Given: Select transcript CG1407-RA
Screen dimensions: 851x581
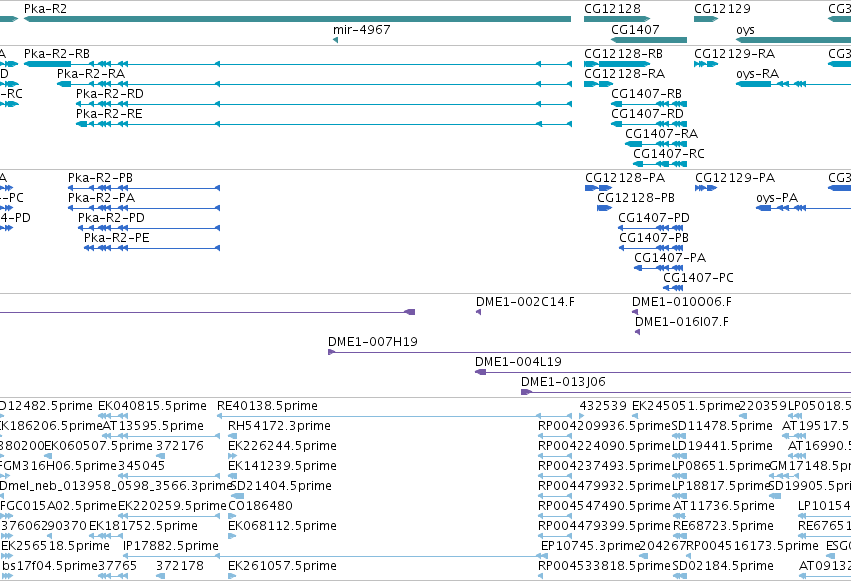Looking at the screenshot, I should tap(656, 144).
